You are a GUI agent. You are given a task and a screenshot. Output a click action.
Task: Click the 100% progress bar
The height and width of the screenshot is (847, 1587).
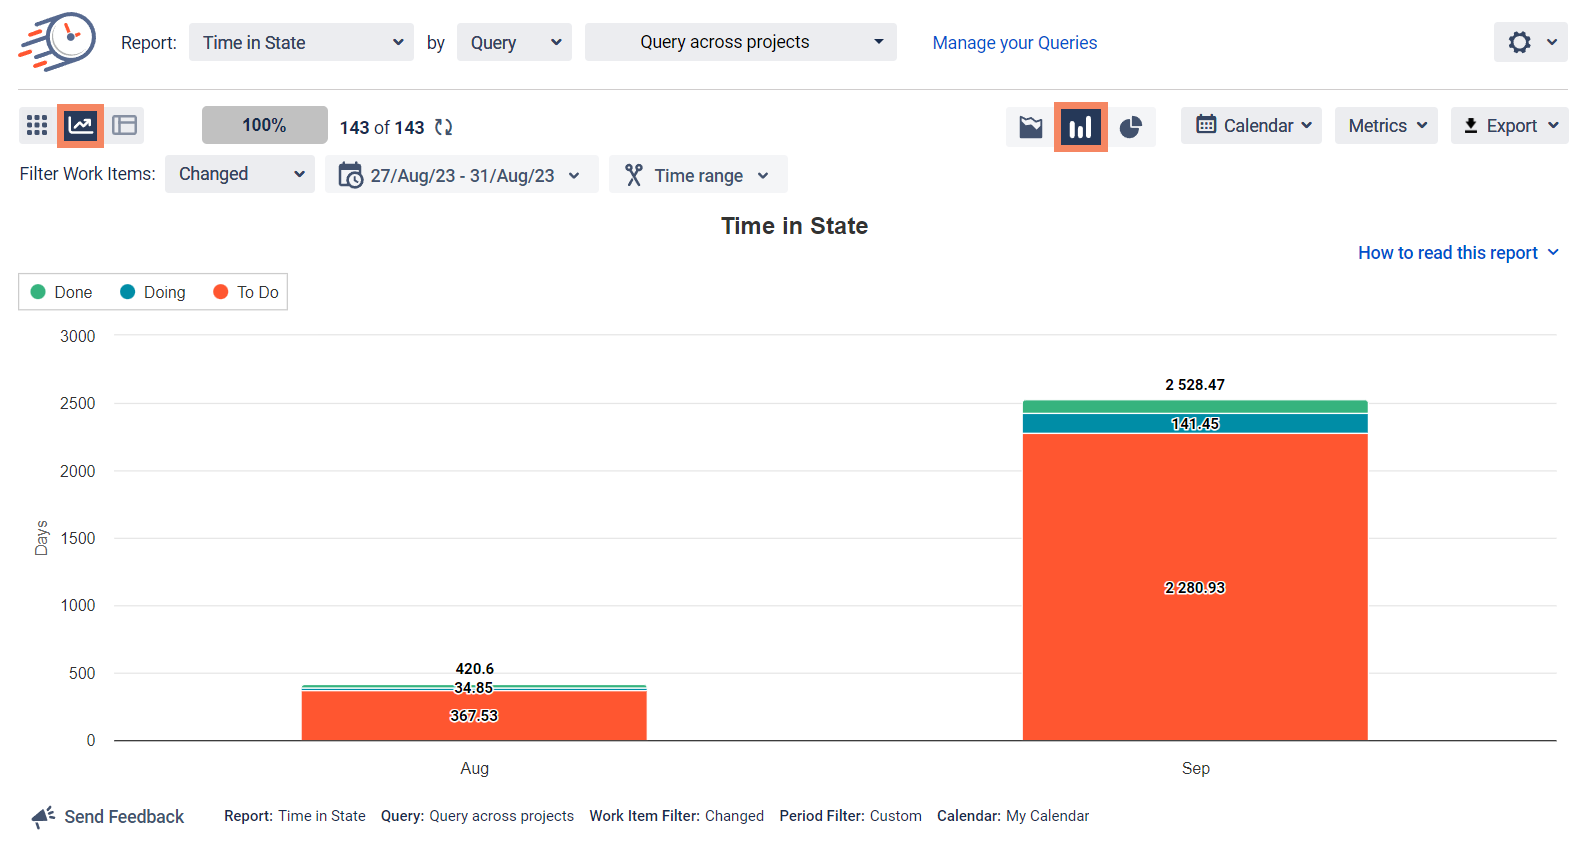[264, 125]
